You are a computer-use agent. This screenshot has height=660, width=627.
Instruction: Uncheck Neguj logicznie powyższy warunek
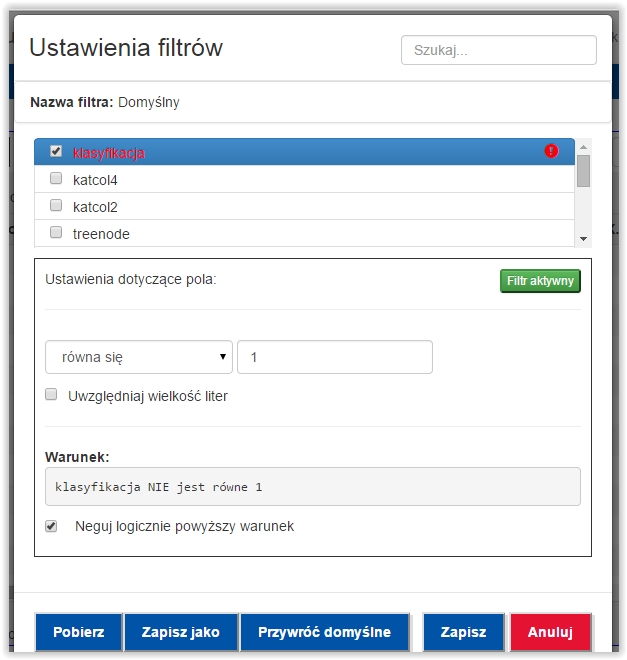pos(51,526)
